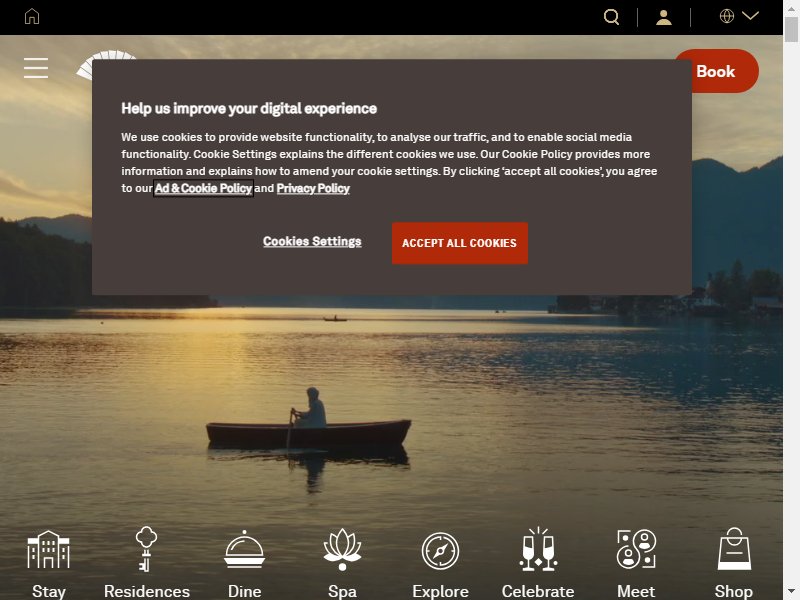This screenshot has width=800, height=600.
Task: Click the scrollbar down arrow
Action: coord(791,592)
